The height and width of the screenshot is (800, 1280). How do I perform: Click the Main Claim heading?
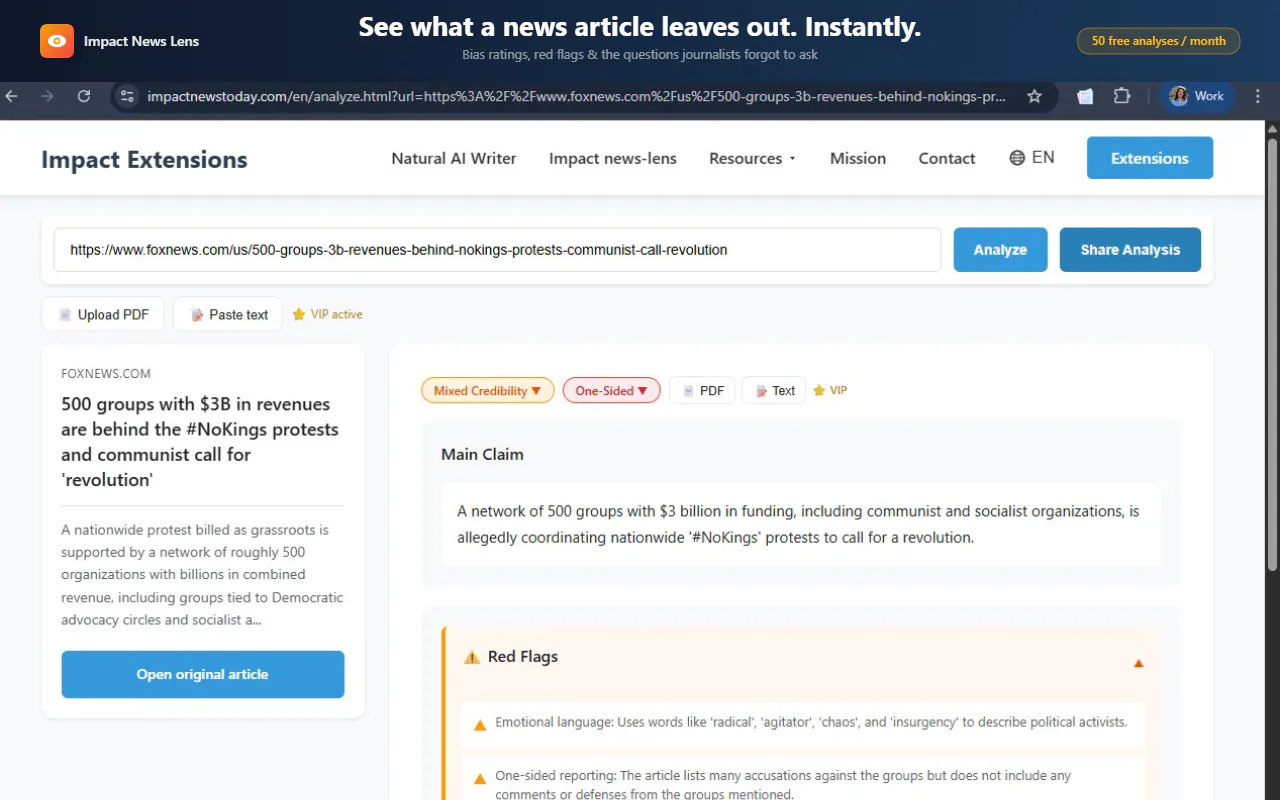click(482, 454)
